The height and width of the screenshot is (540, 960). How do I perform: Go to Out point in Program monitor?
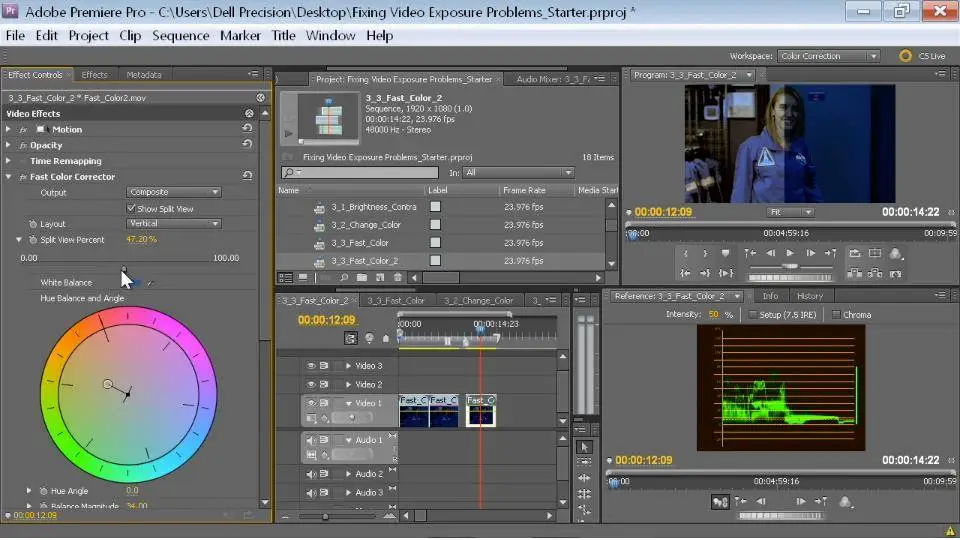tap(705, 273)
